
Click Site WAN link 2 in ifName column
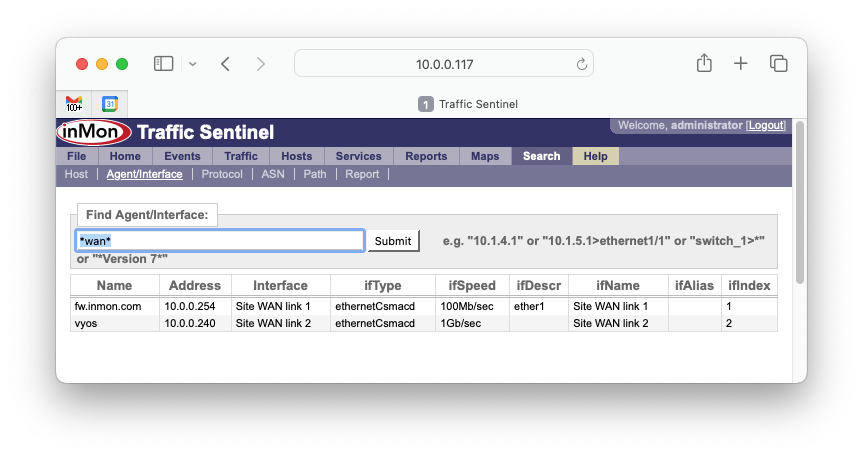tap(610, 324)
